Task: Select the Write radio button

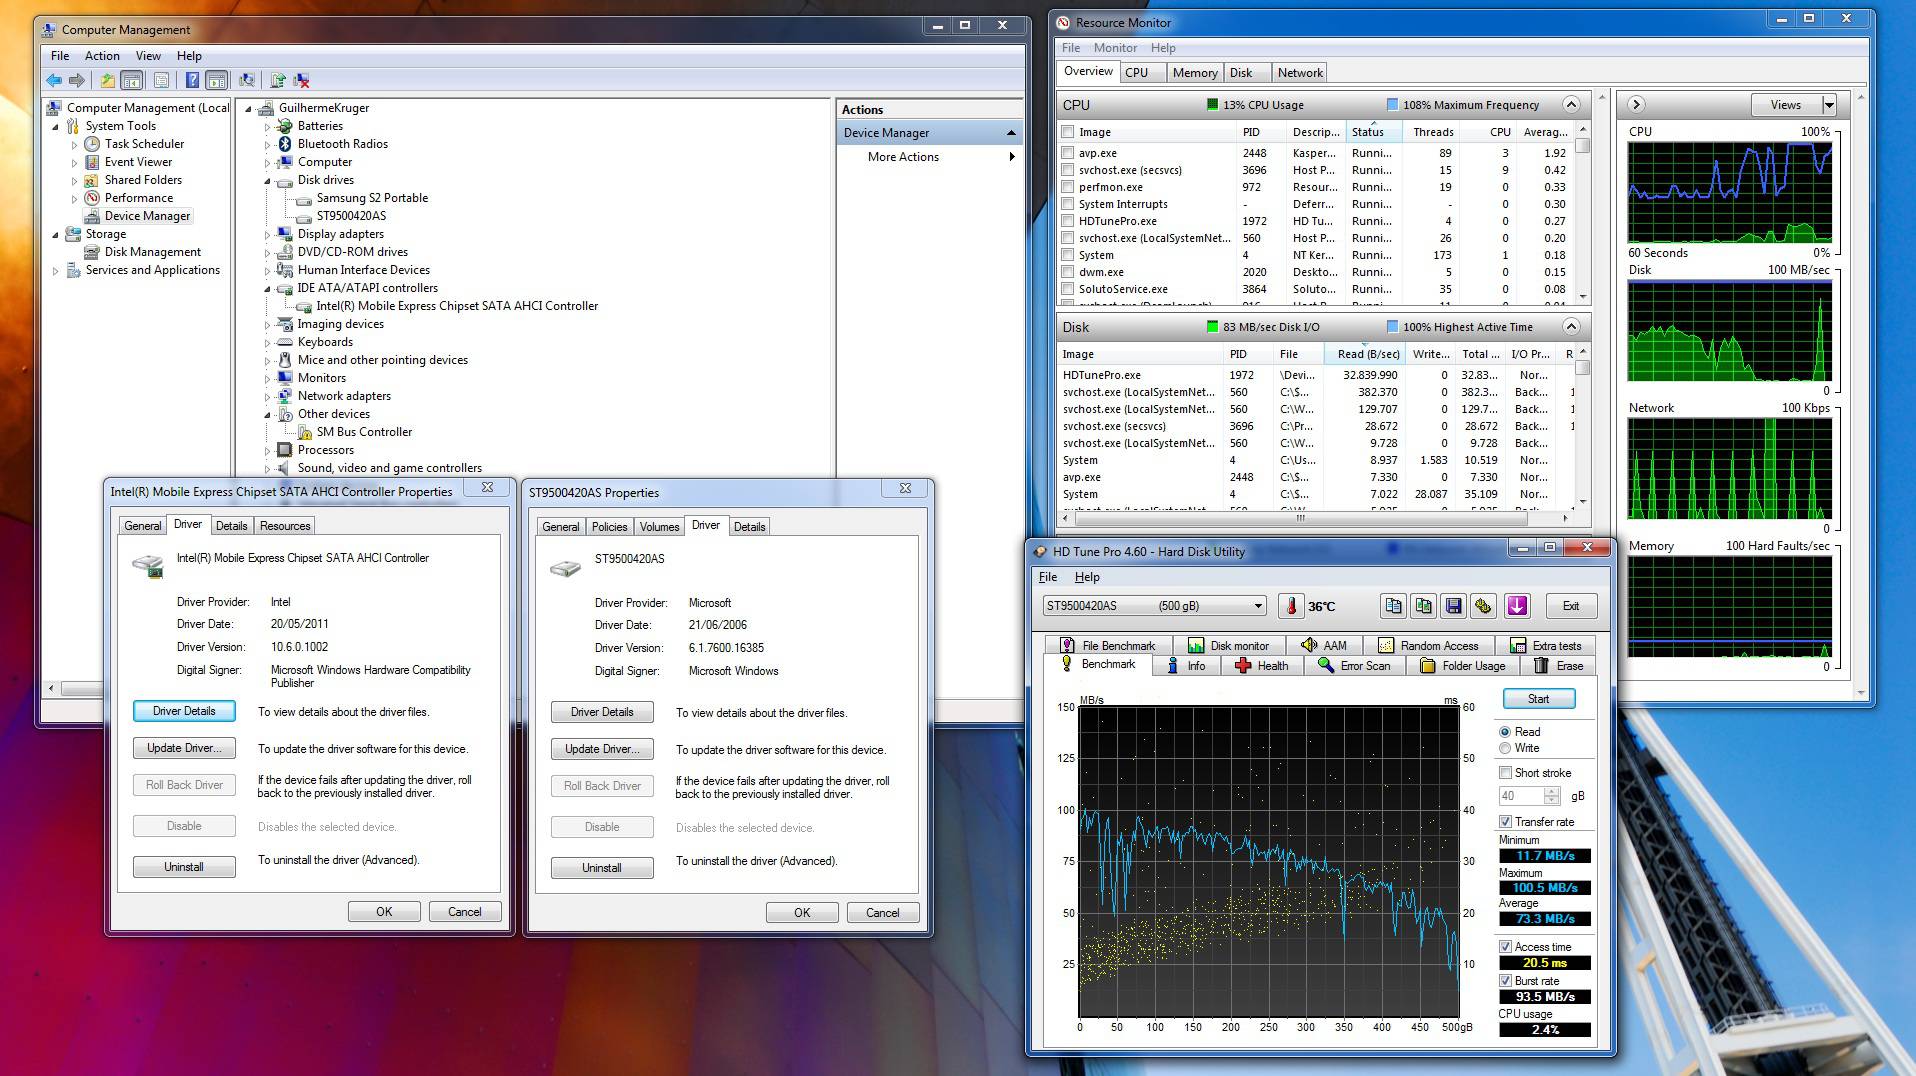Action: point(1505,748)
